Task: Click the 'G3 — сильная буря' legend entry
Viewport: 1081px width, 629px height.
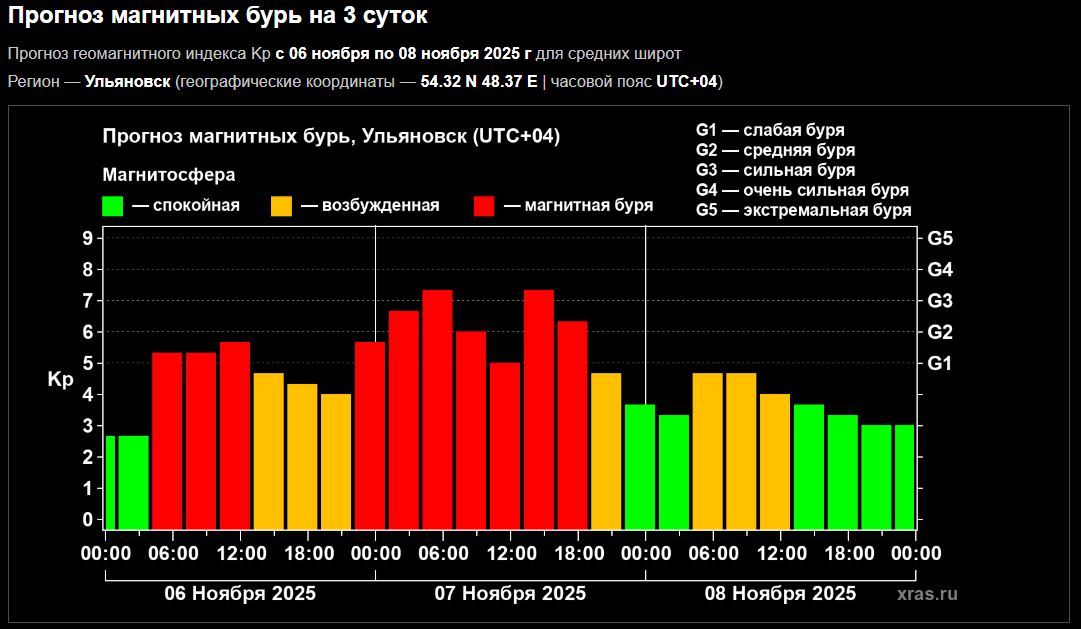Action: 775,170
